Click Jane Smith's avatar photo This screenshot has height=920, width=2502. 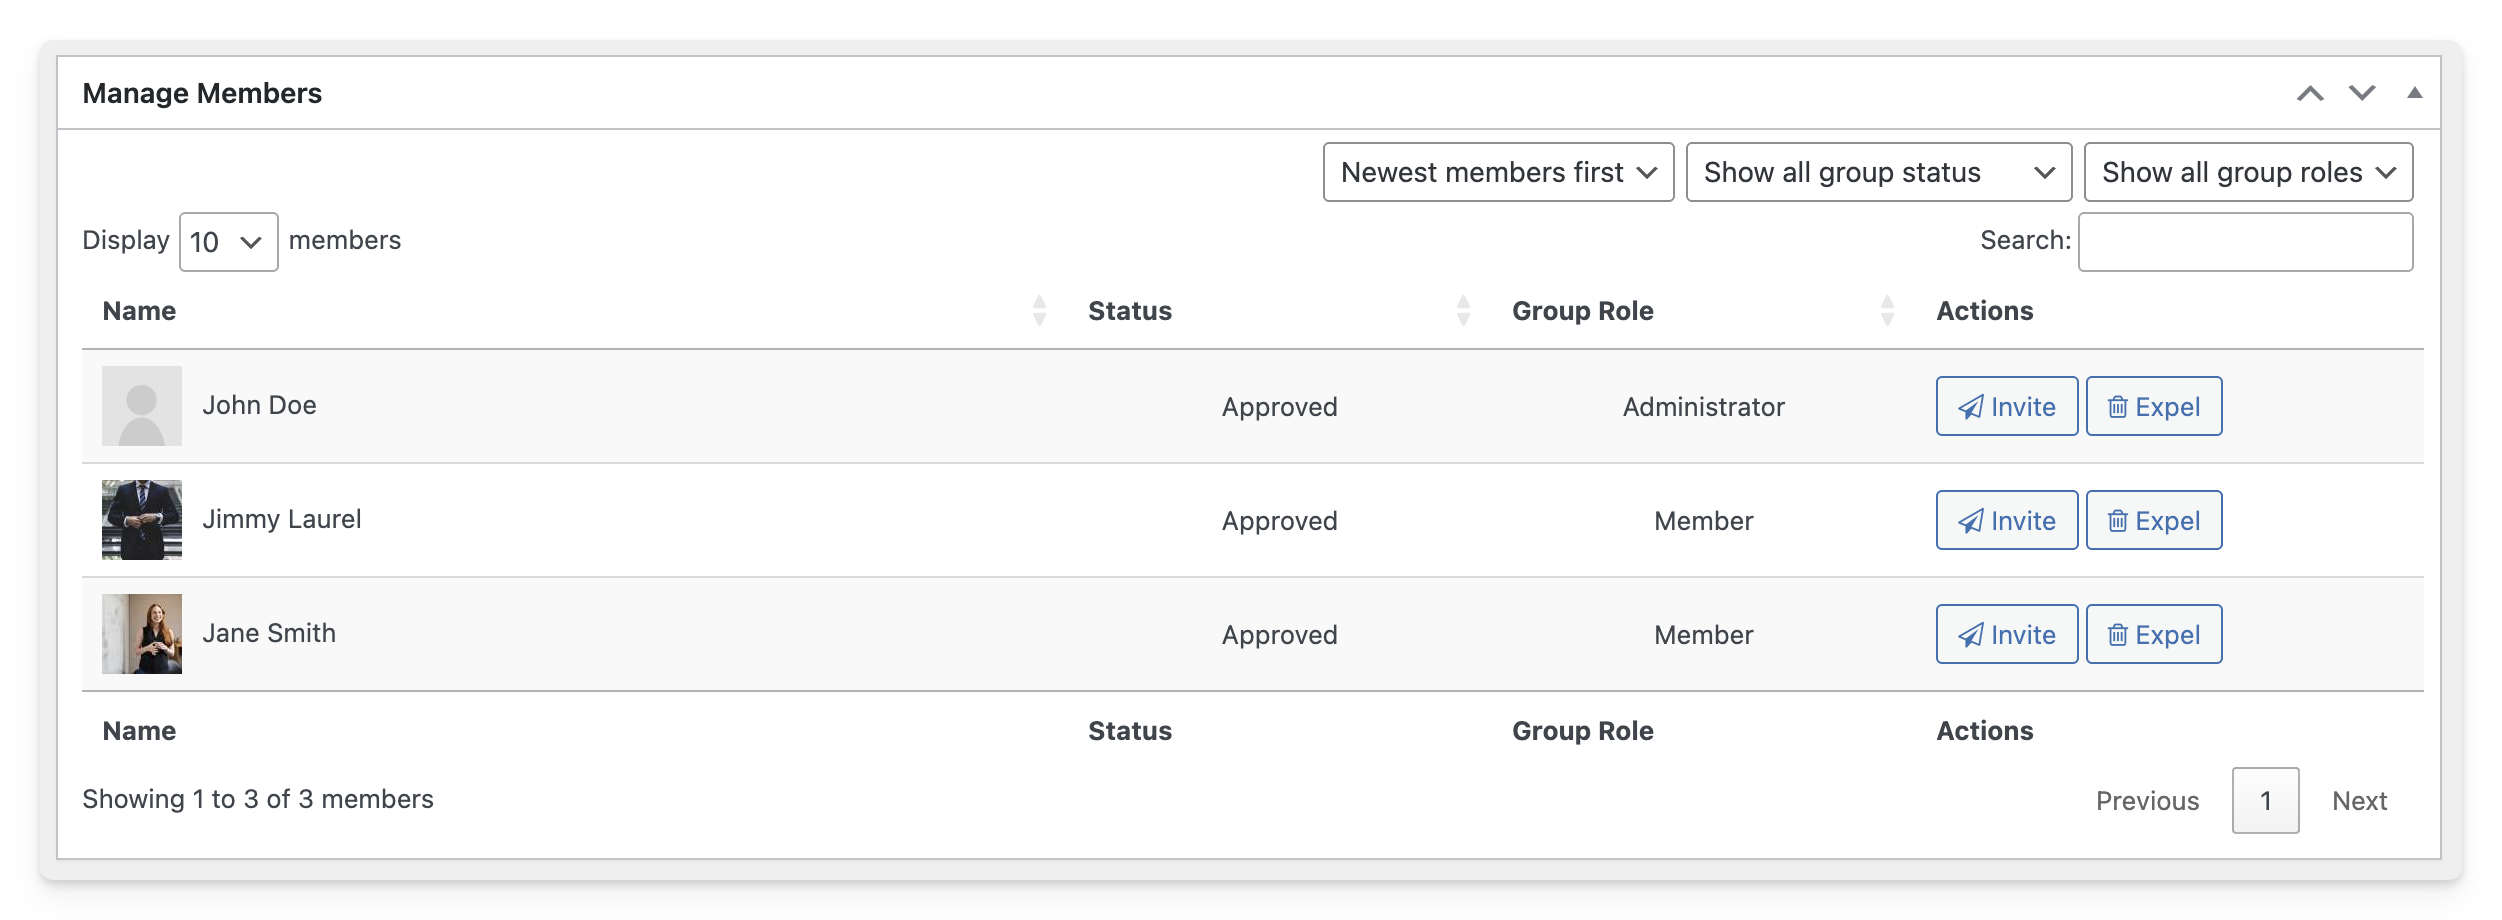[x=142, y=634]
